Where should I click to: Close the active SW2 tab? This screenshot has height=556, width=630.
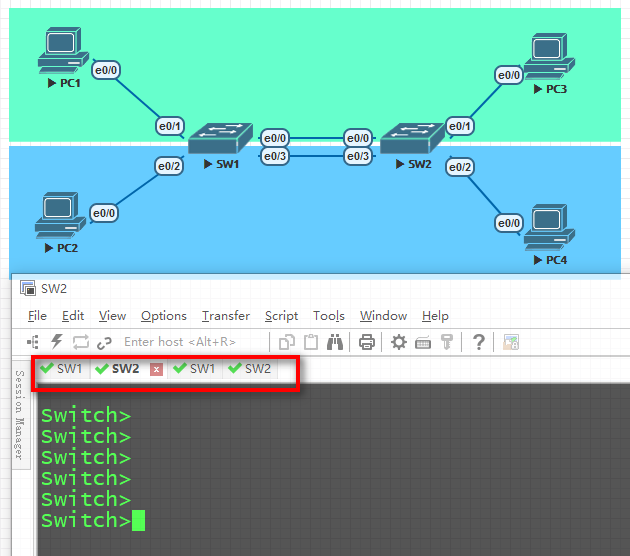point(156,369)
